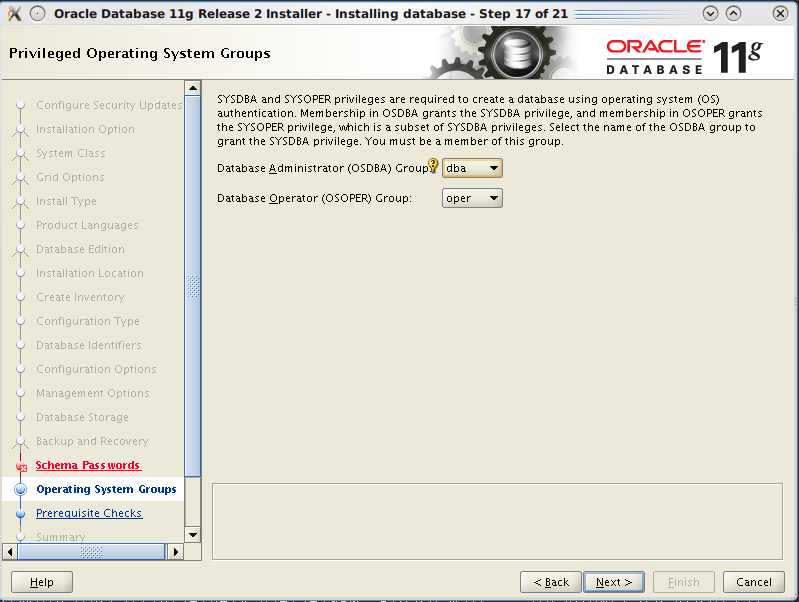The height and width of the screenshot is (602, 799).
Task: Click the System Class step
Action: point(70,153)
